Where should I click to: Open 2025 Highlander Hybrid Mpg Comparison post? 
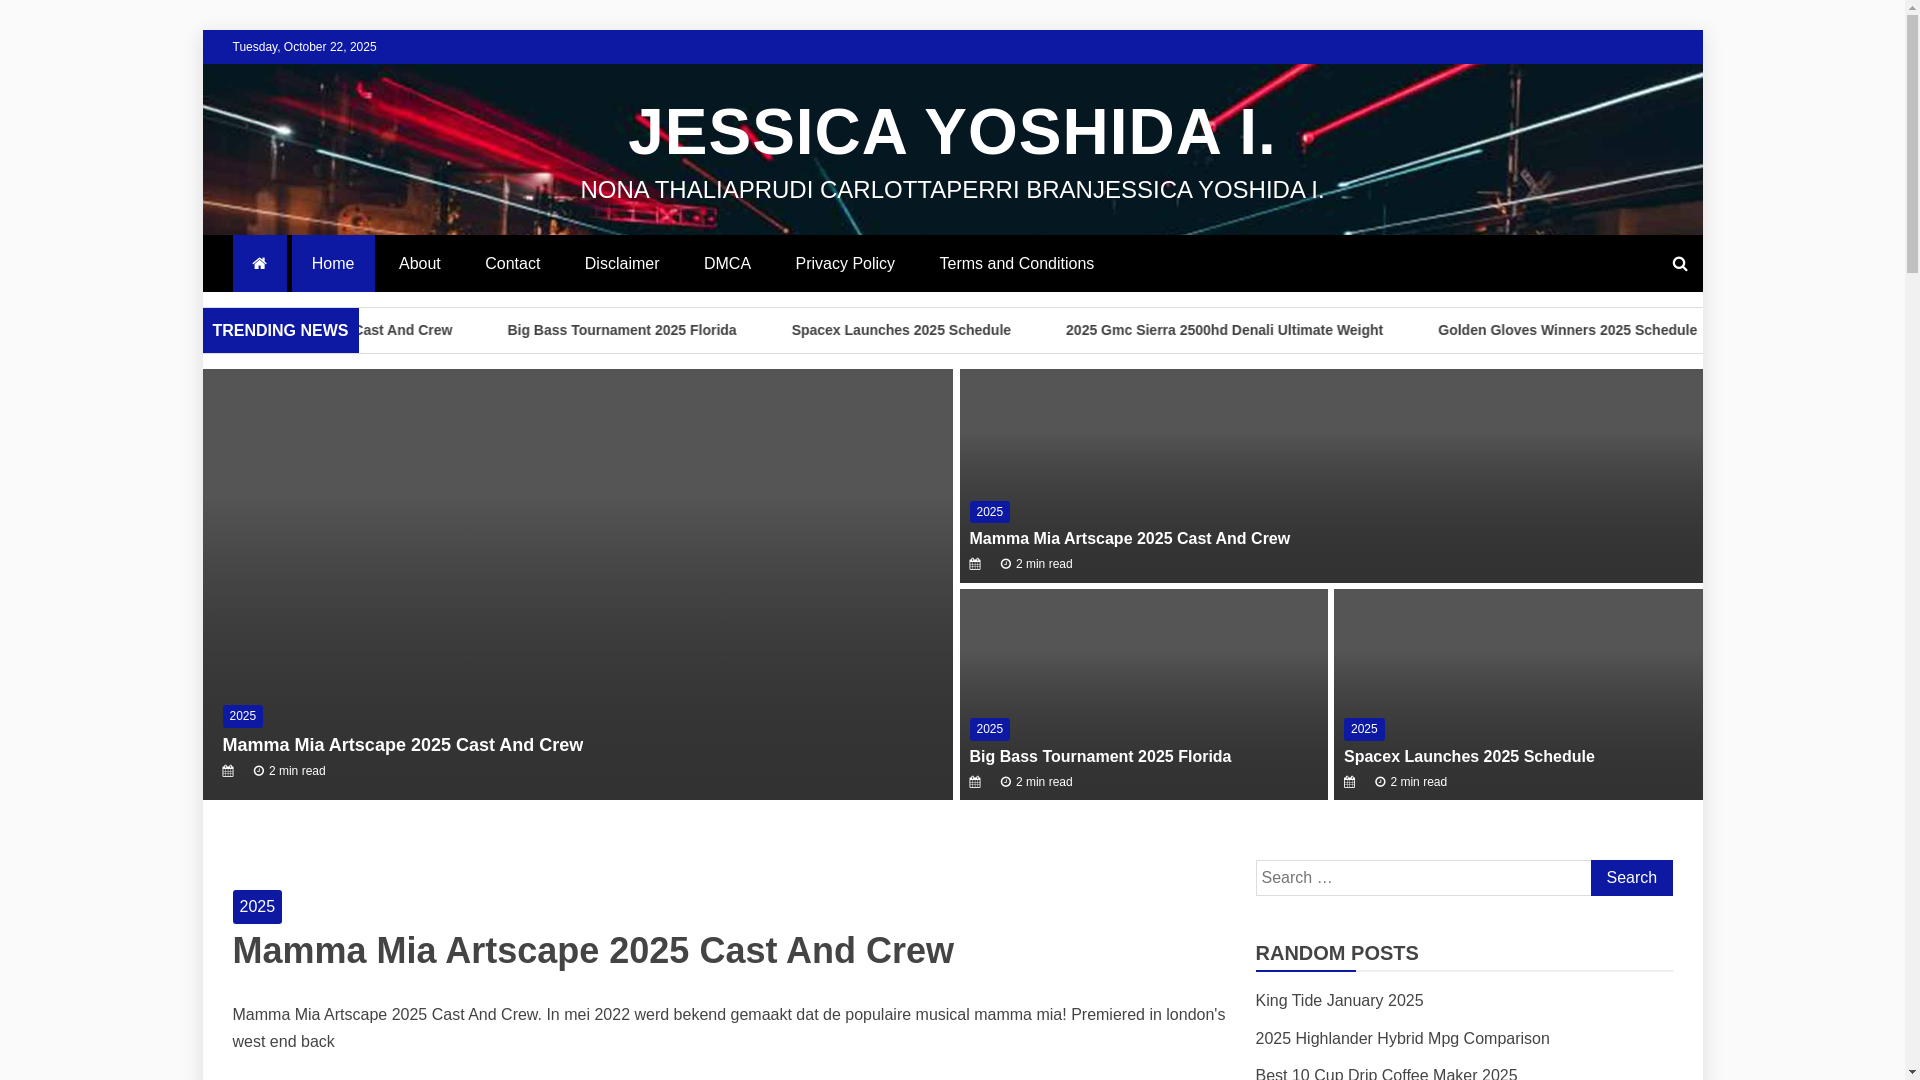1402,1039
